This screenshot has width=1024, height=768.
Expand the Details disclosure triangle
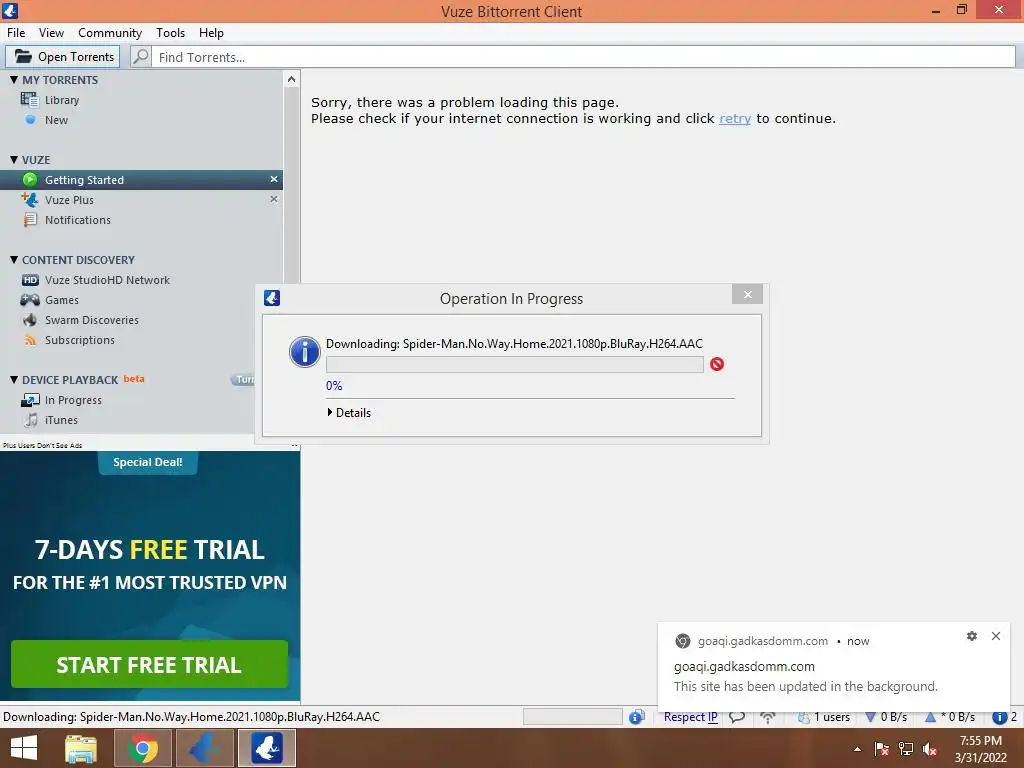330,412
